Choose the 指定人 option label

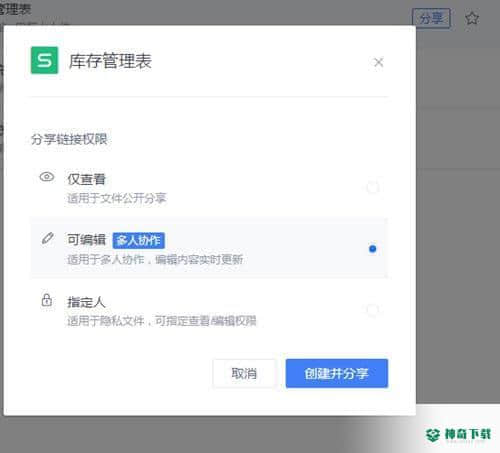86,302
